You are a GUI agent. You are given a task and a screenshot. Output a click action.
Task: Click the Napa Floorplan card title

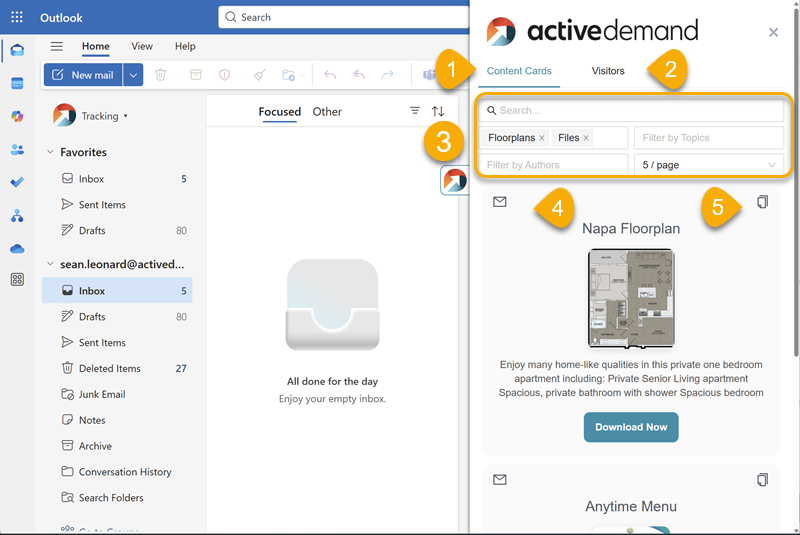click(631, 228)
